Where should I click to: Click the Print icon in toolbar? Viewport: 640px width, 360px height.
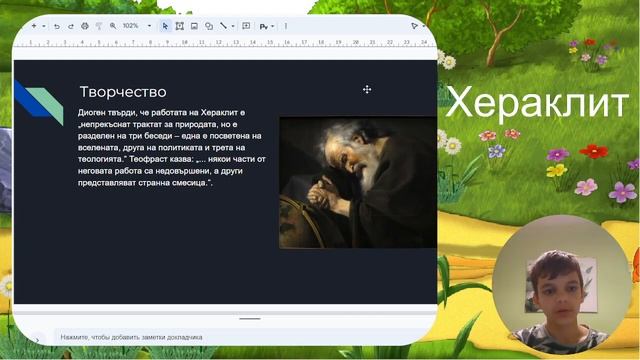pyautogui.click(x=84, y=26)
